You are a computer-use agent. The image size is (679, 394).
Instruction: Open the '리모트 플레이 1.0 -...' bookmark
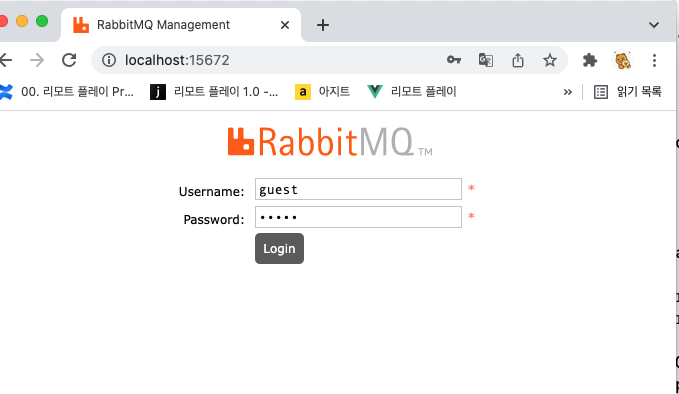click(214, 92)
